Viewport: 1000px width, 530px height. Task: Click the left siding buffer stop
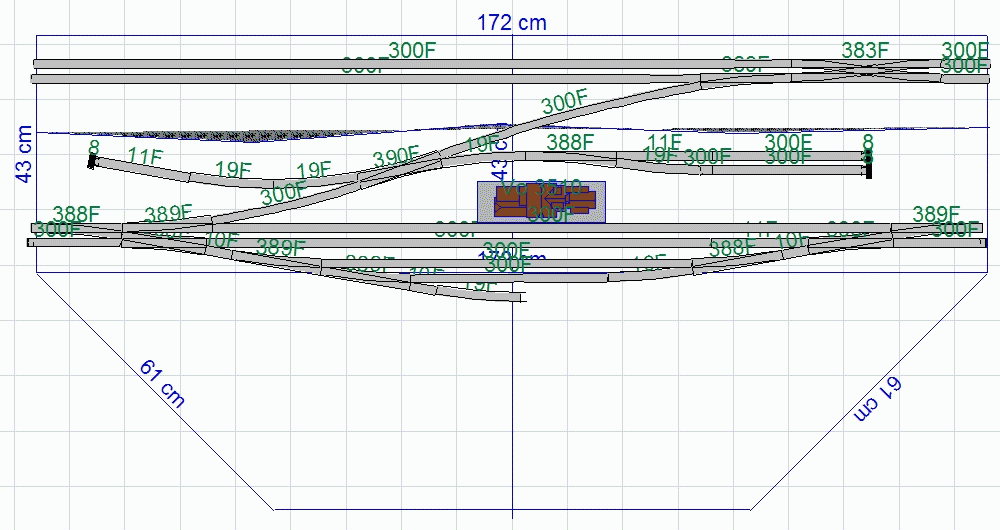point(92,162)
